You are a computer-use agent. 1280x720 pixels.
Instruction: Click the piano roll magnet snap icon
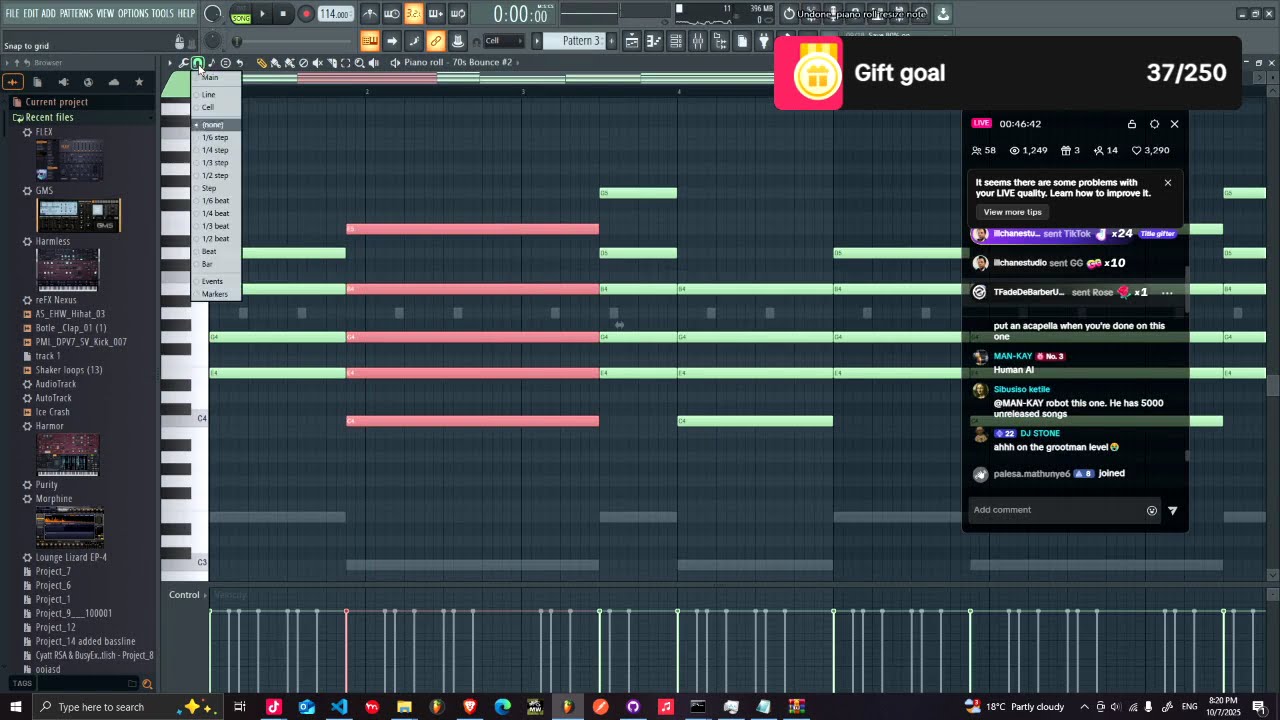[198, 63]
